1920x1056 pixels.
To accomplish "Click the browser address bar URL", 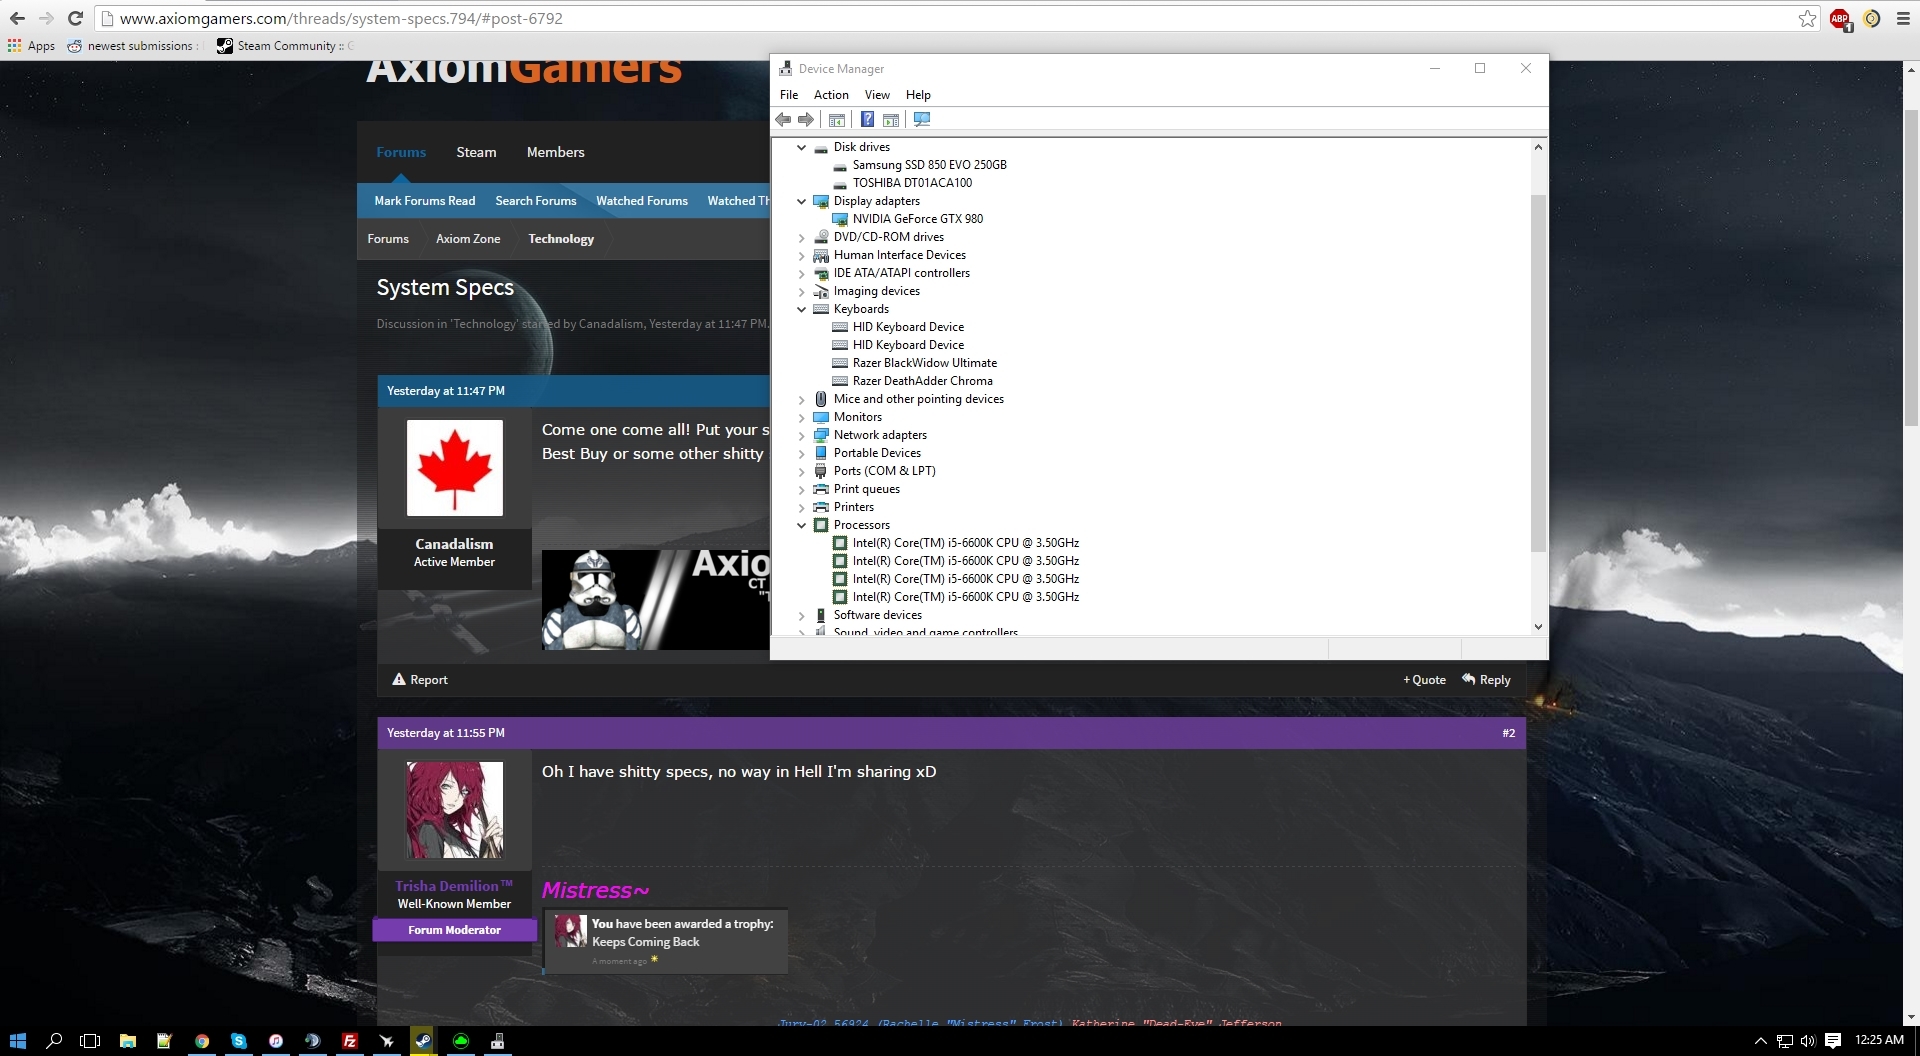I will tap(341, 18).
